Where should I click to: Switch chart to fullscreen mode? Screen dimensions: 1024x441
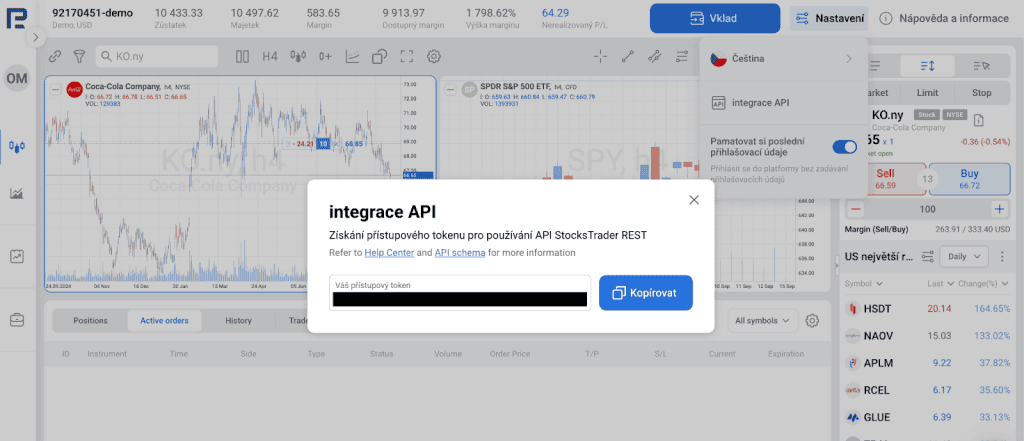(407, 57)
